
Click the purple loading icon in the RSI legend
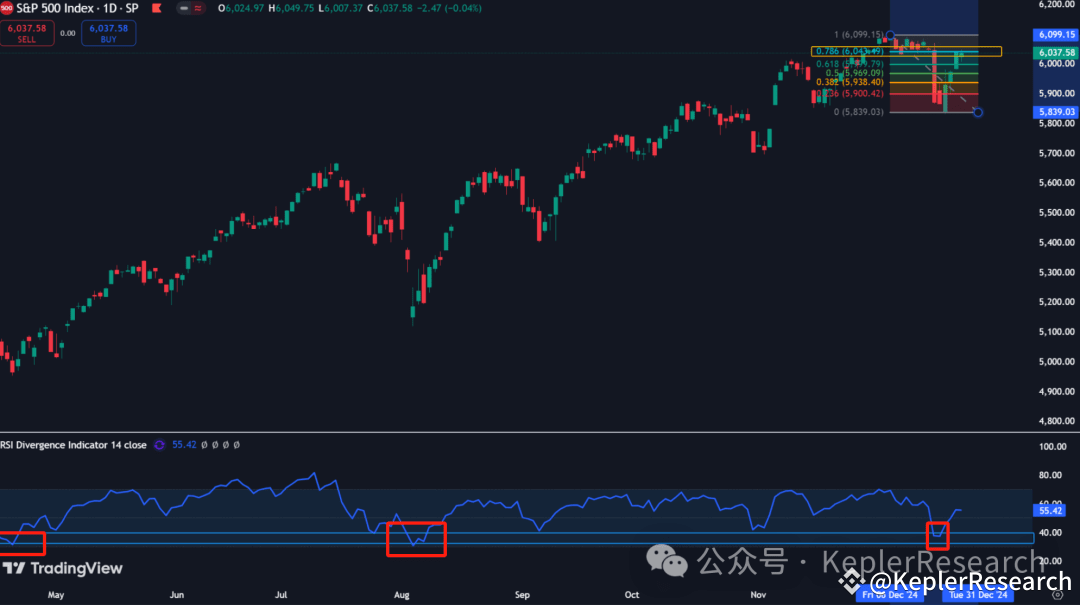159,445
